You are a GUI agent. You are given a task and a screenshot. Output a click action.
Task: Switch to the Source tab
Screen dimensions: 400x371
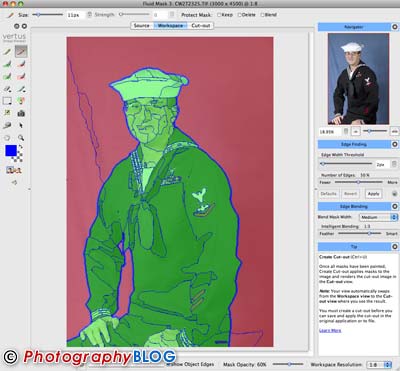coord(142,25)
